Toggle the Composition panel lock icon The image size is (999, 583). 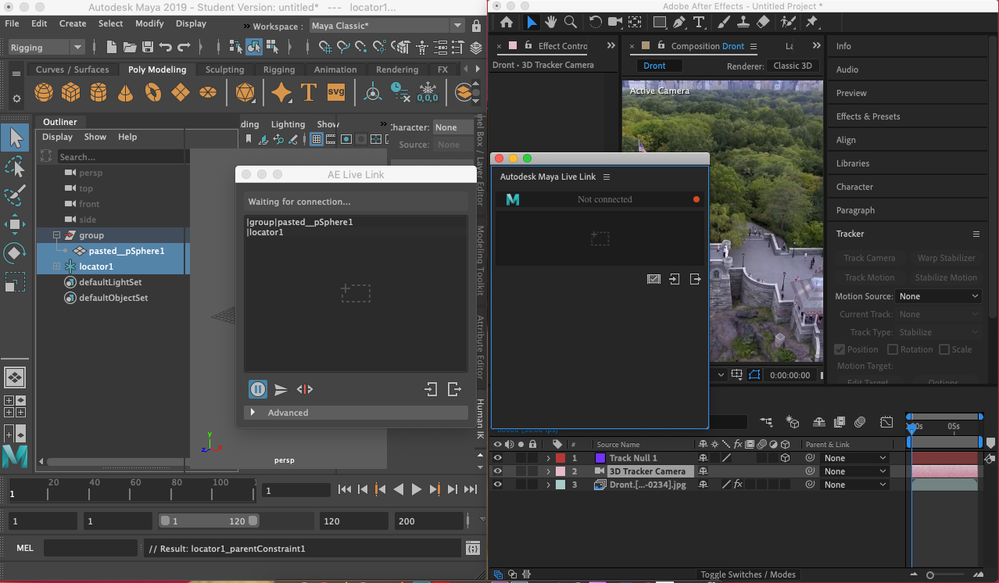pos(661,45)
